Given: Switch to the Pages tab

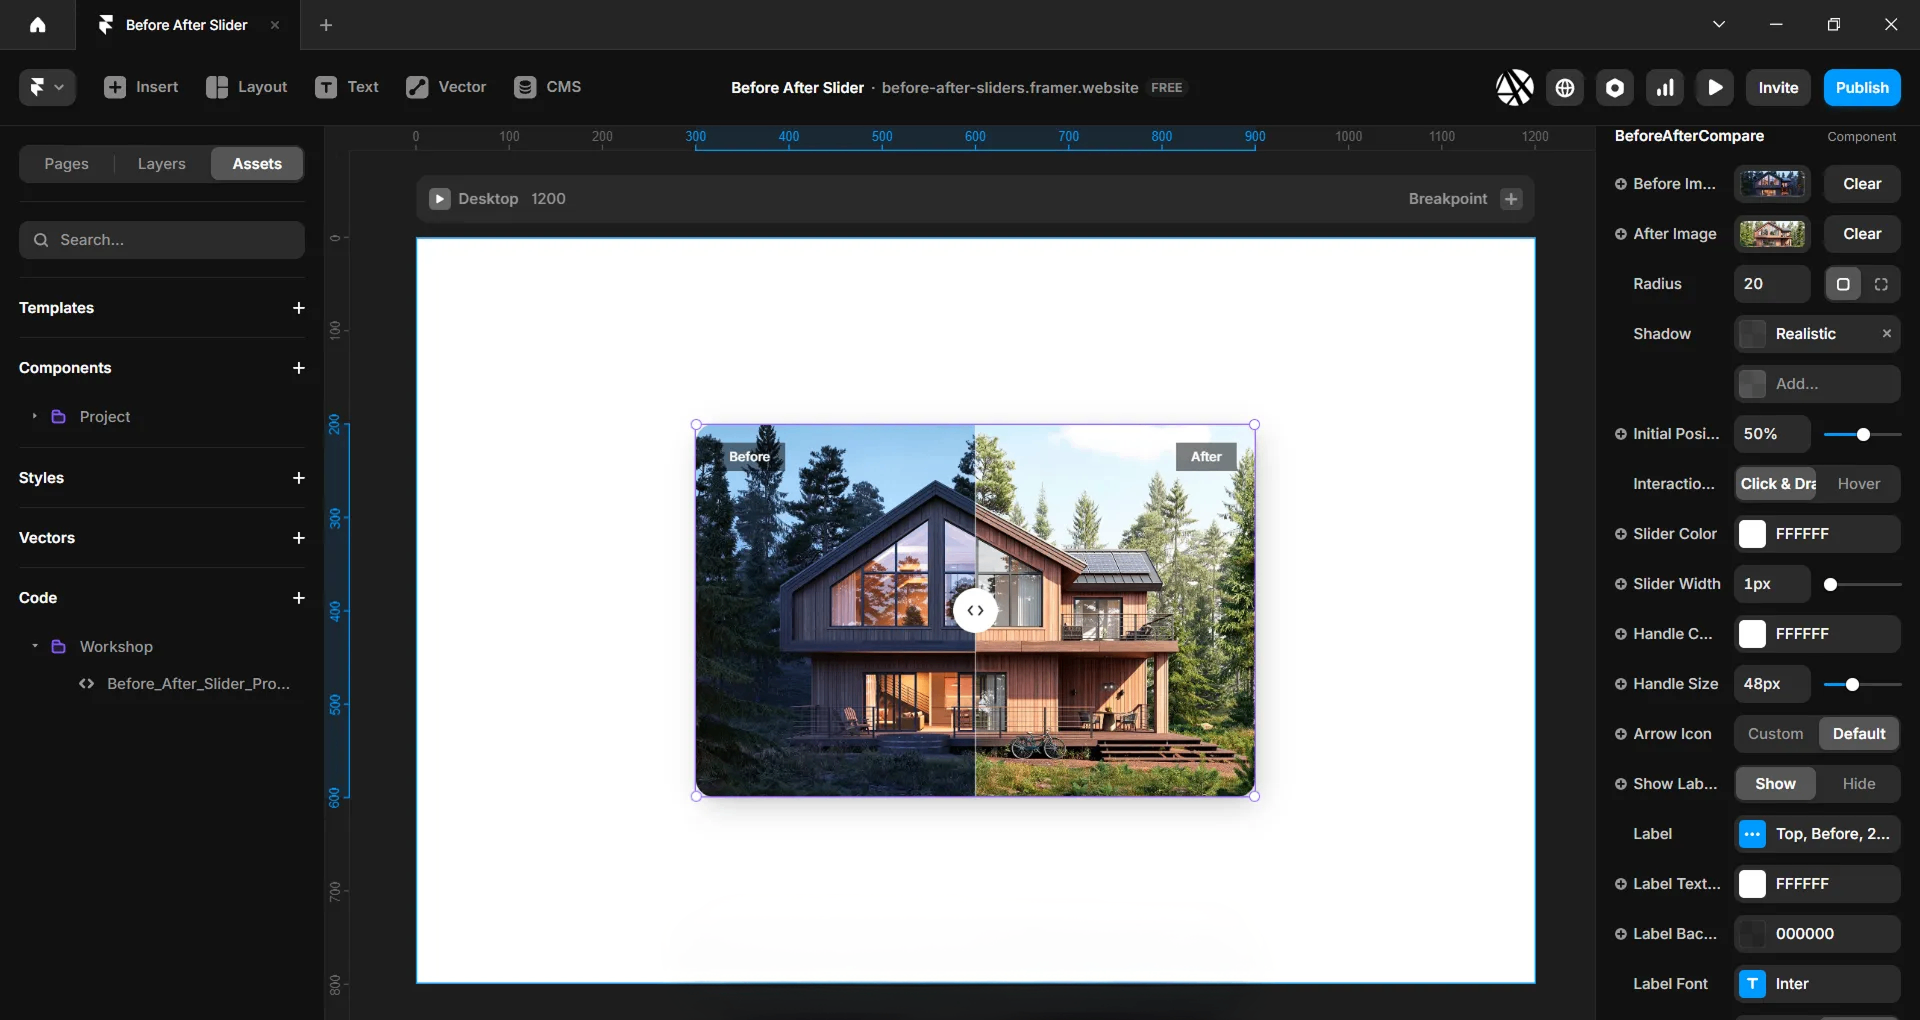Looking at the screenshot, I should coord(66,164).
